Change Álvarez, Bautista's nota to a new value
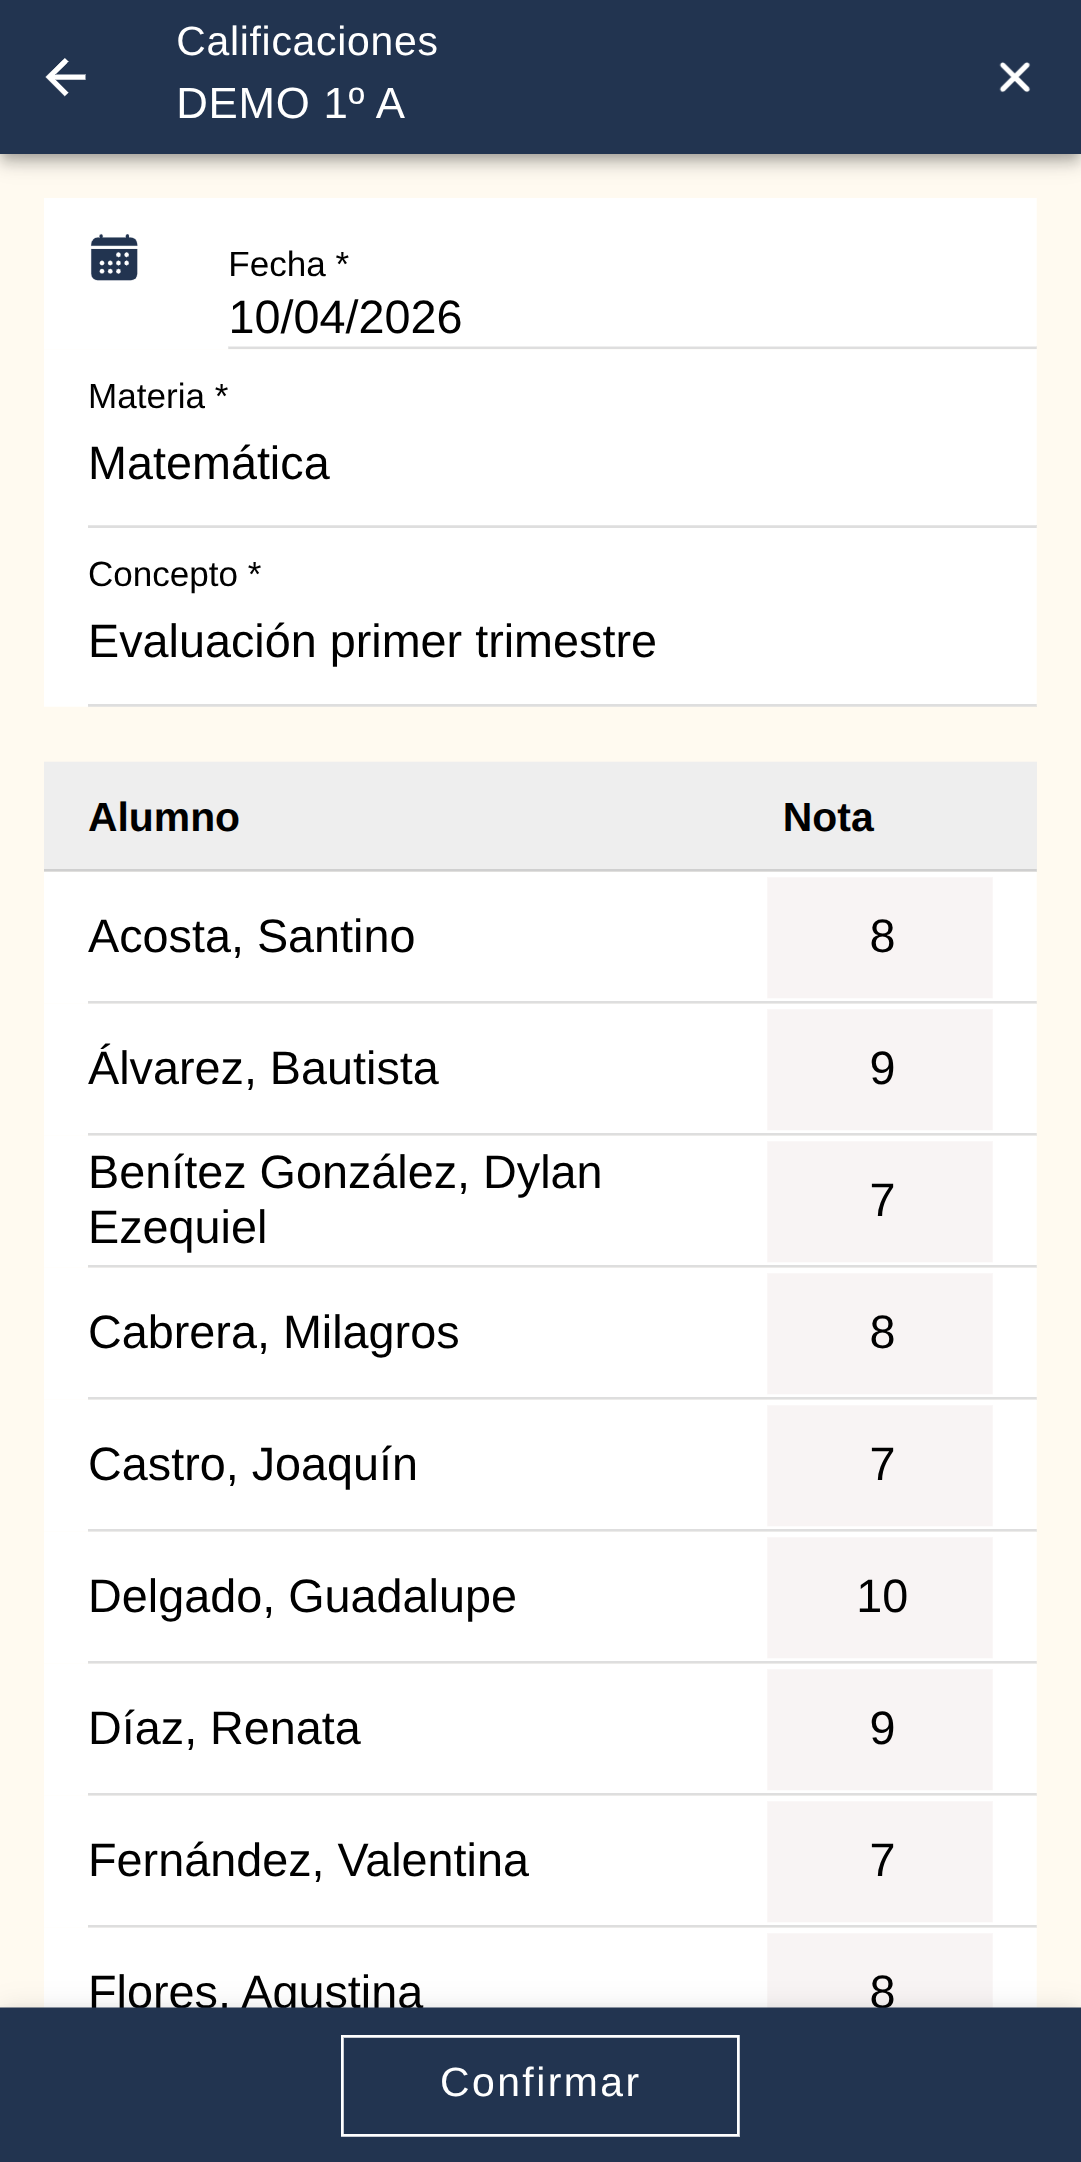This screenshot has height=2162, width=1081. 879,1068
